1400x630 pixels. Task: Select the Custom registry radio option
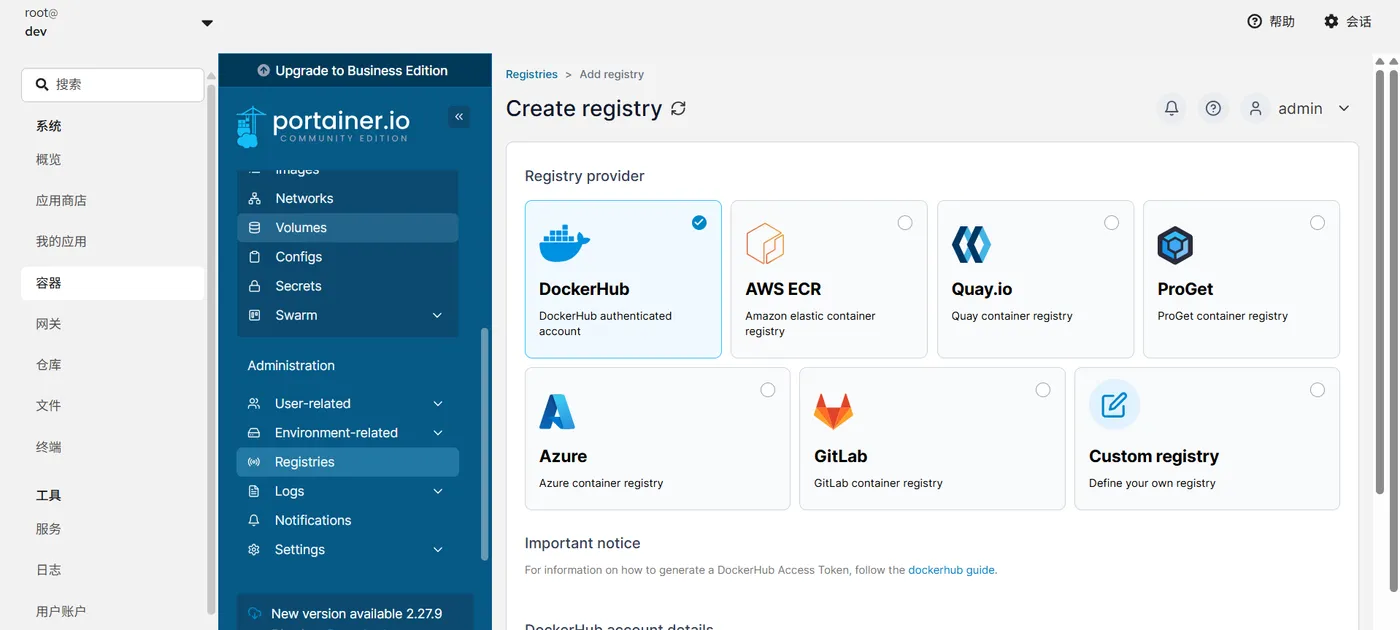click(x=1317, y=390)
